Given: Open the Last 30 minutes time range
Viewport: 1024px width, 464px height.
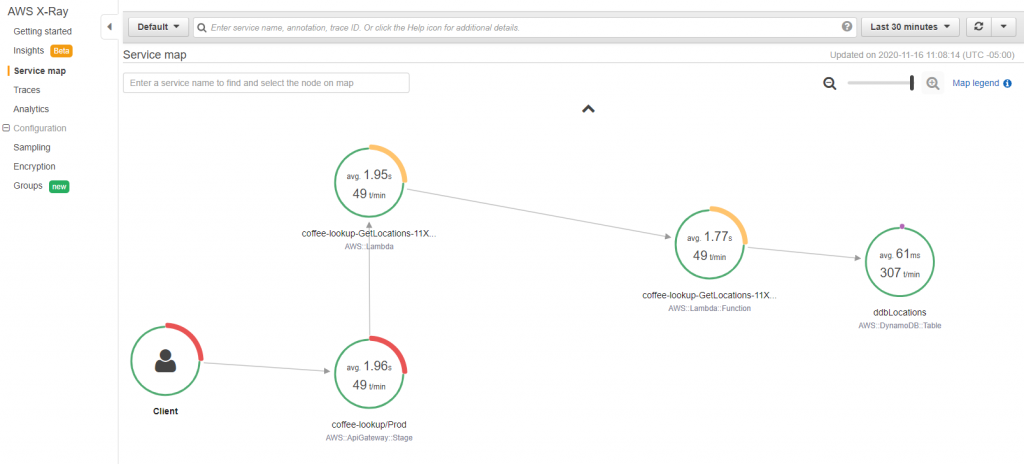Looking at the screenshot, I should tap(910, 27).
